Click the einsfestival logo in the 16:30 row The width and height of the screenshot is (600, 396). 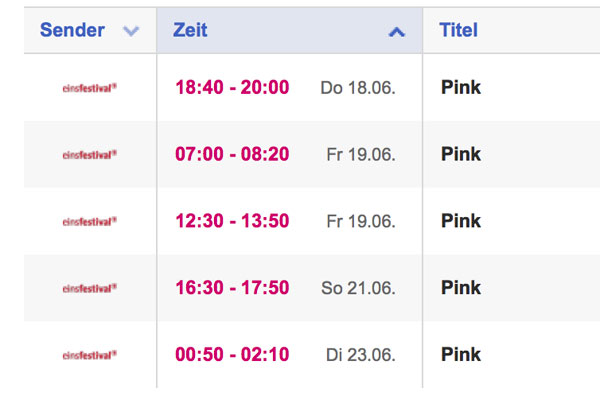[x=90, y=288]
